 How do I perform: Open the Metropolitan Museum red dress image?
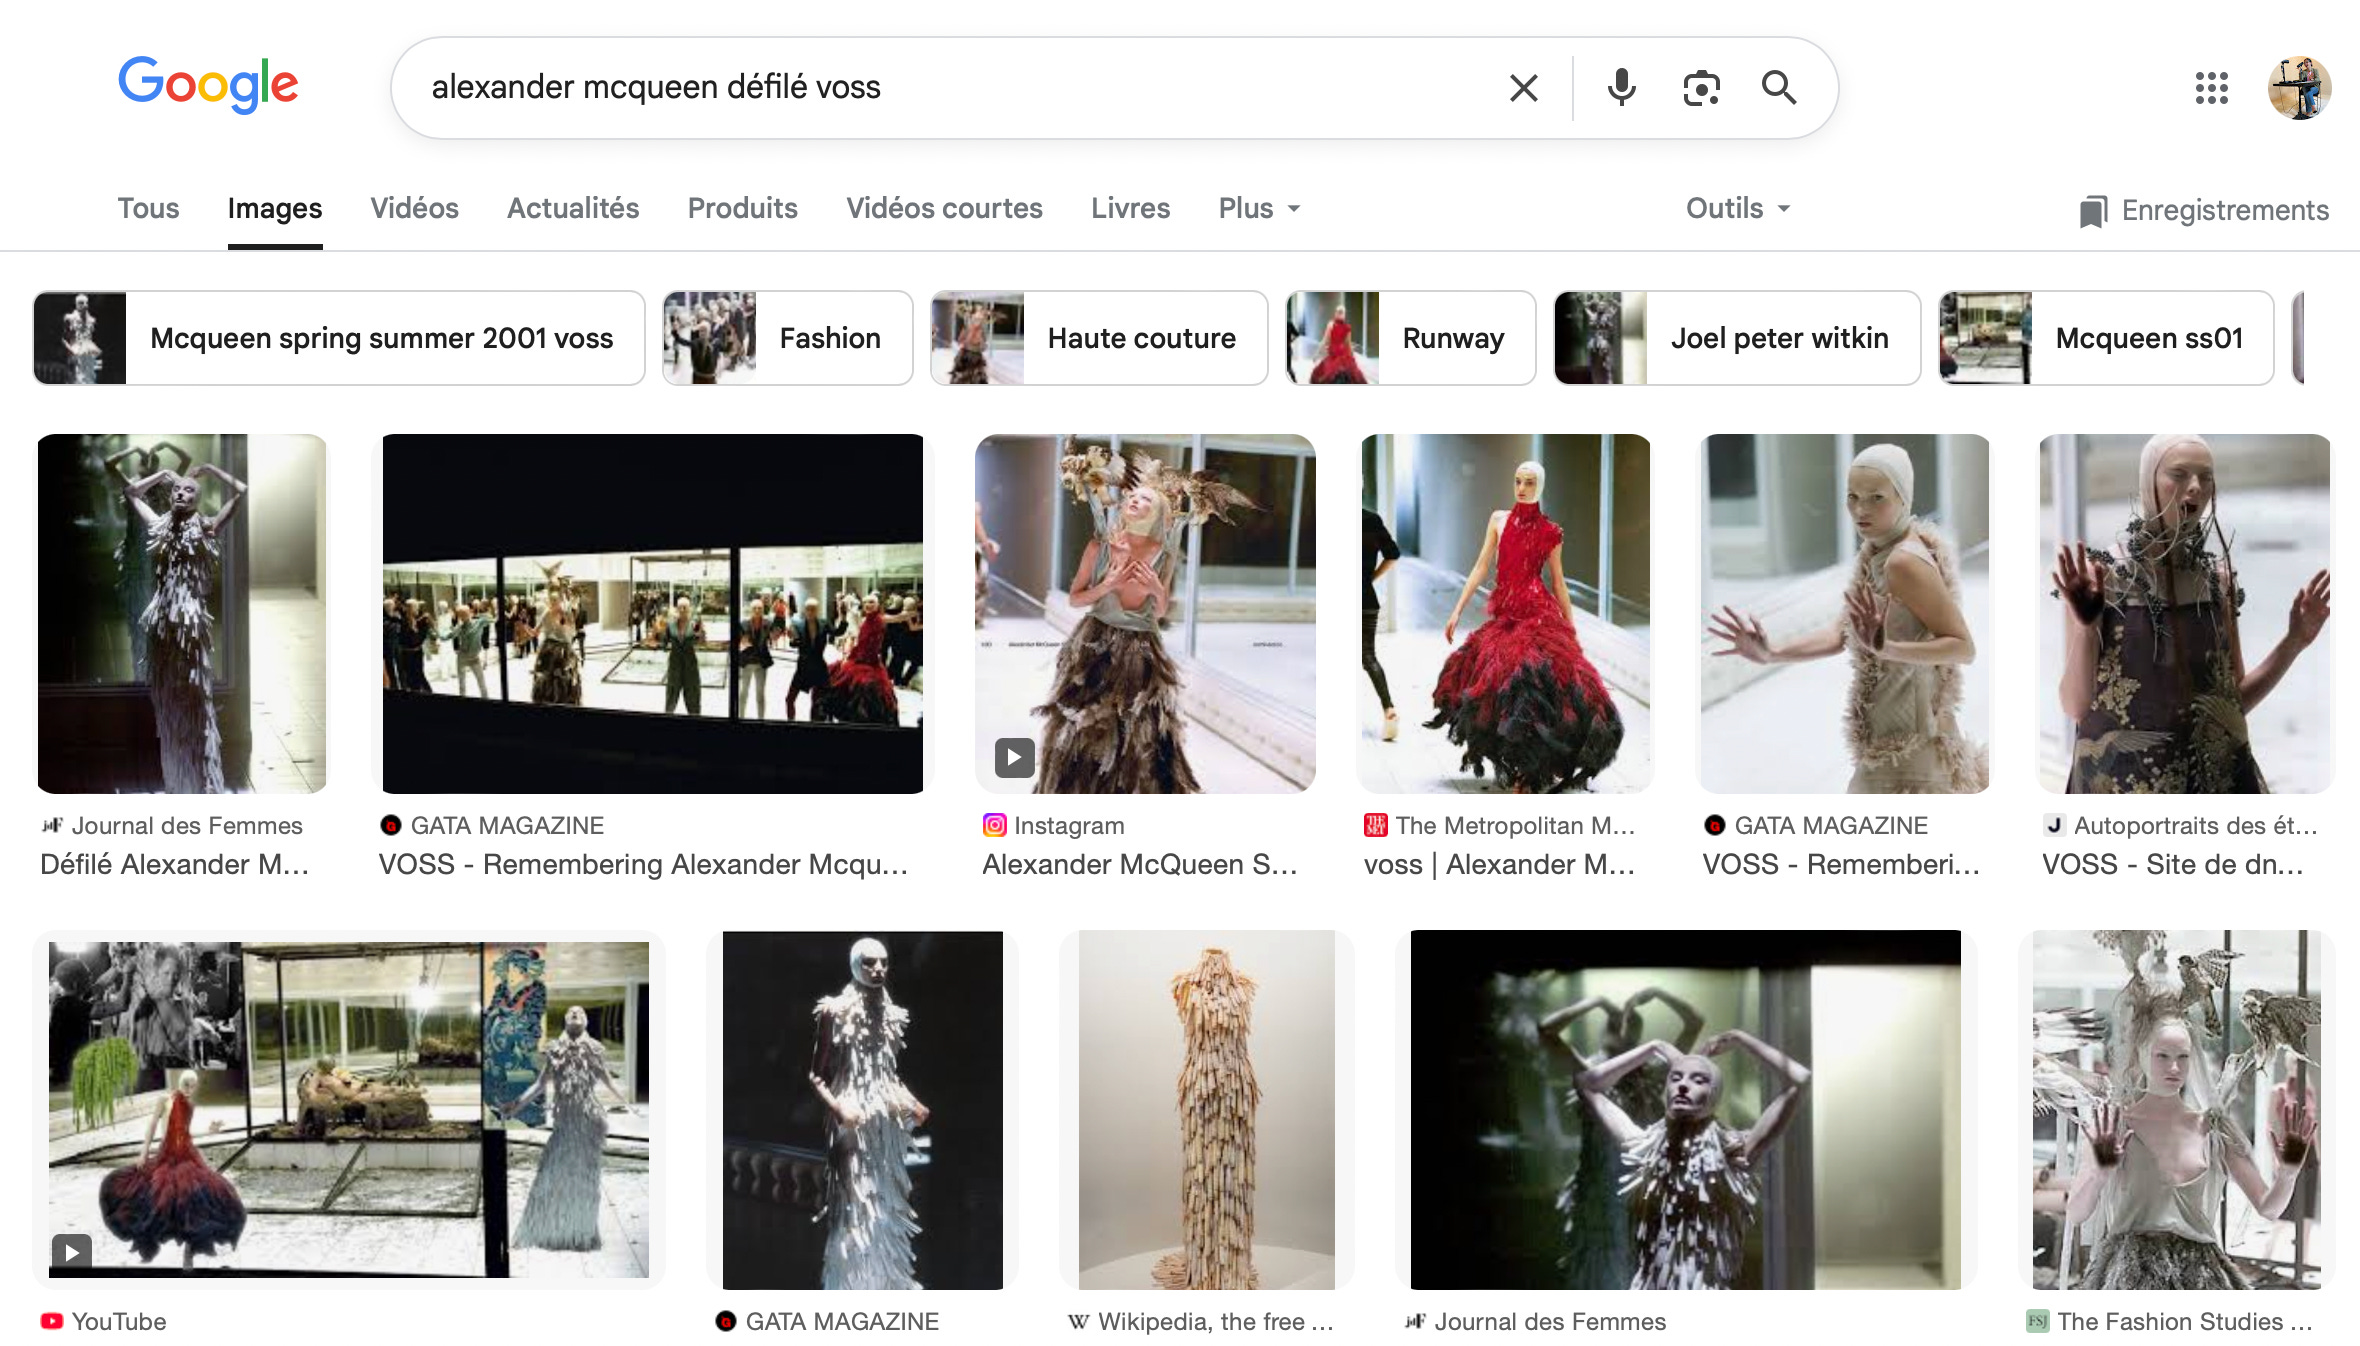(1505, 613)
